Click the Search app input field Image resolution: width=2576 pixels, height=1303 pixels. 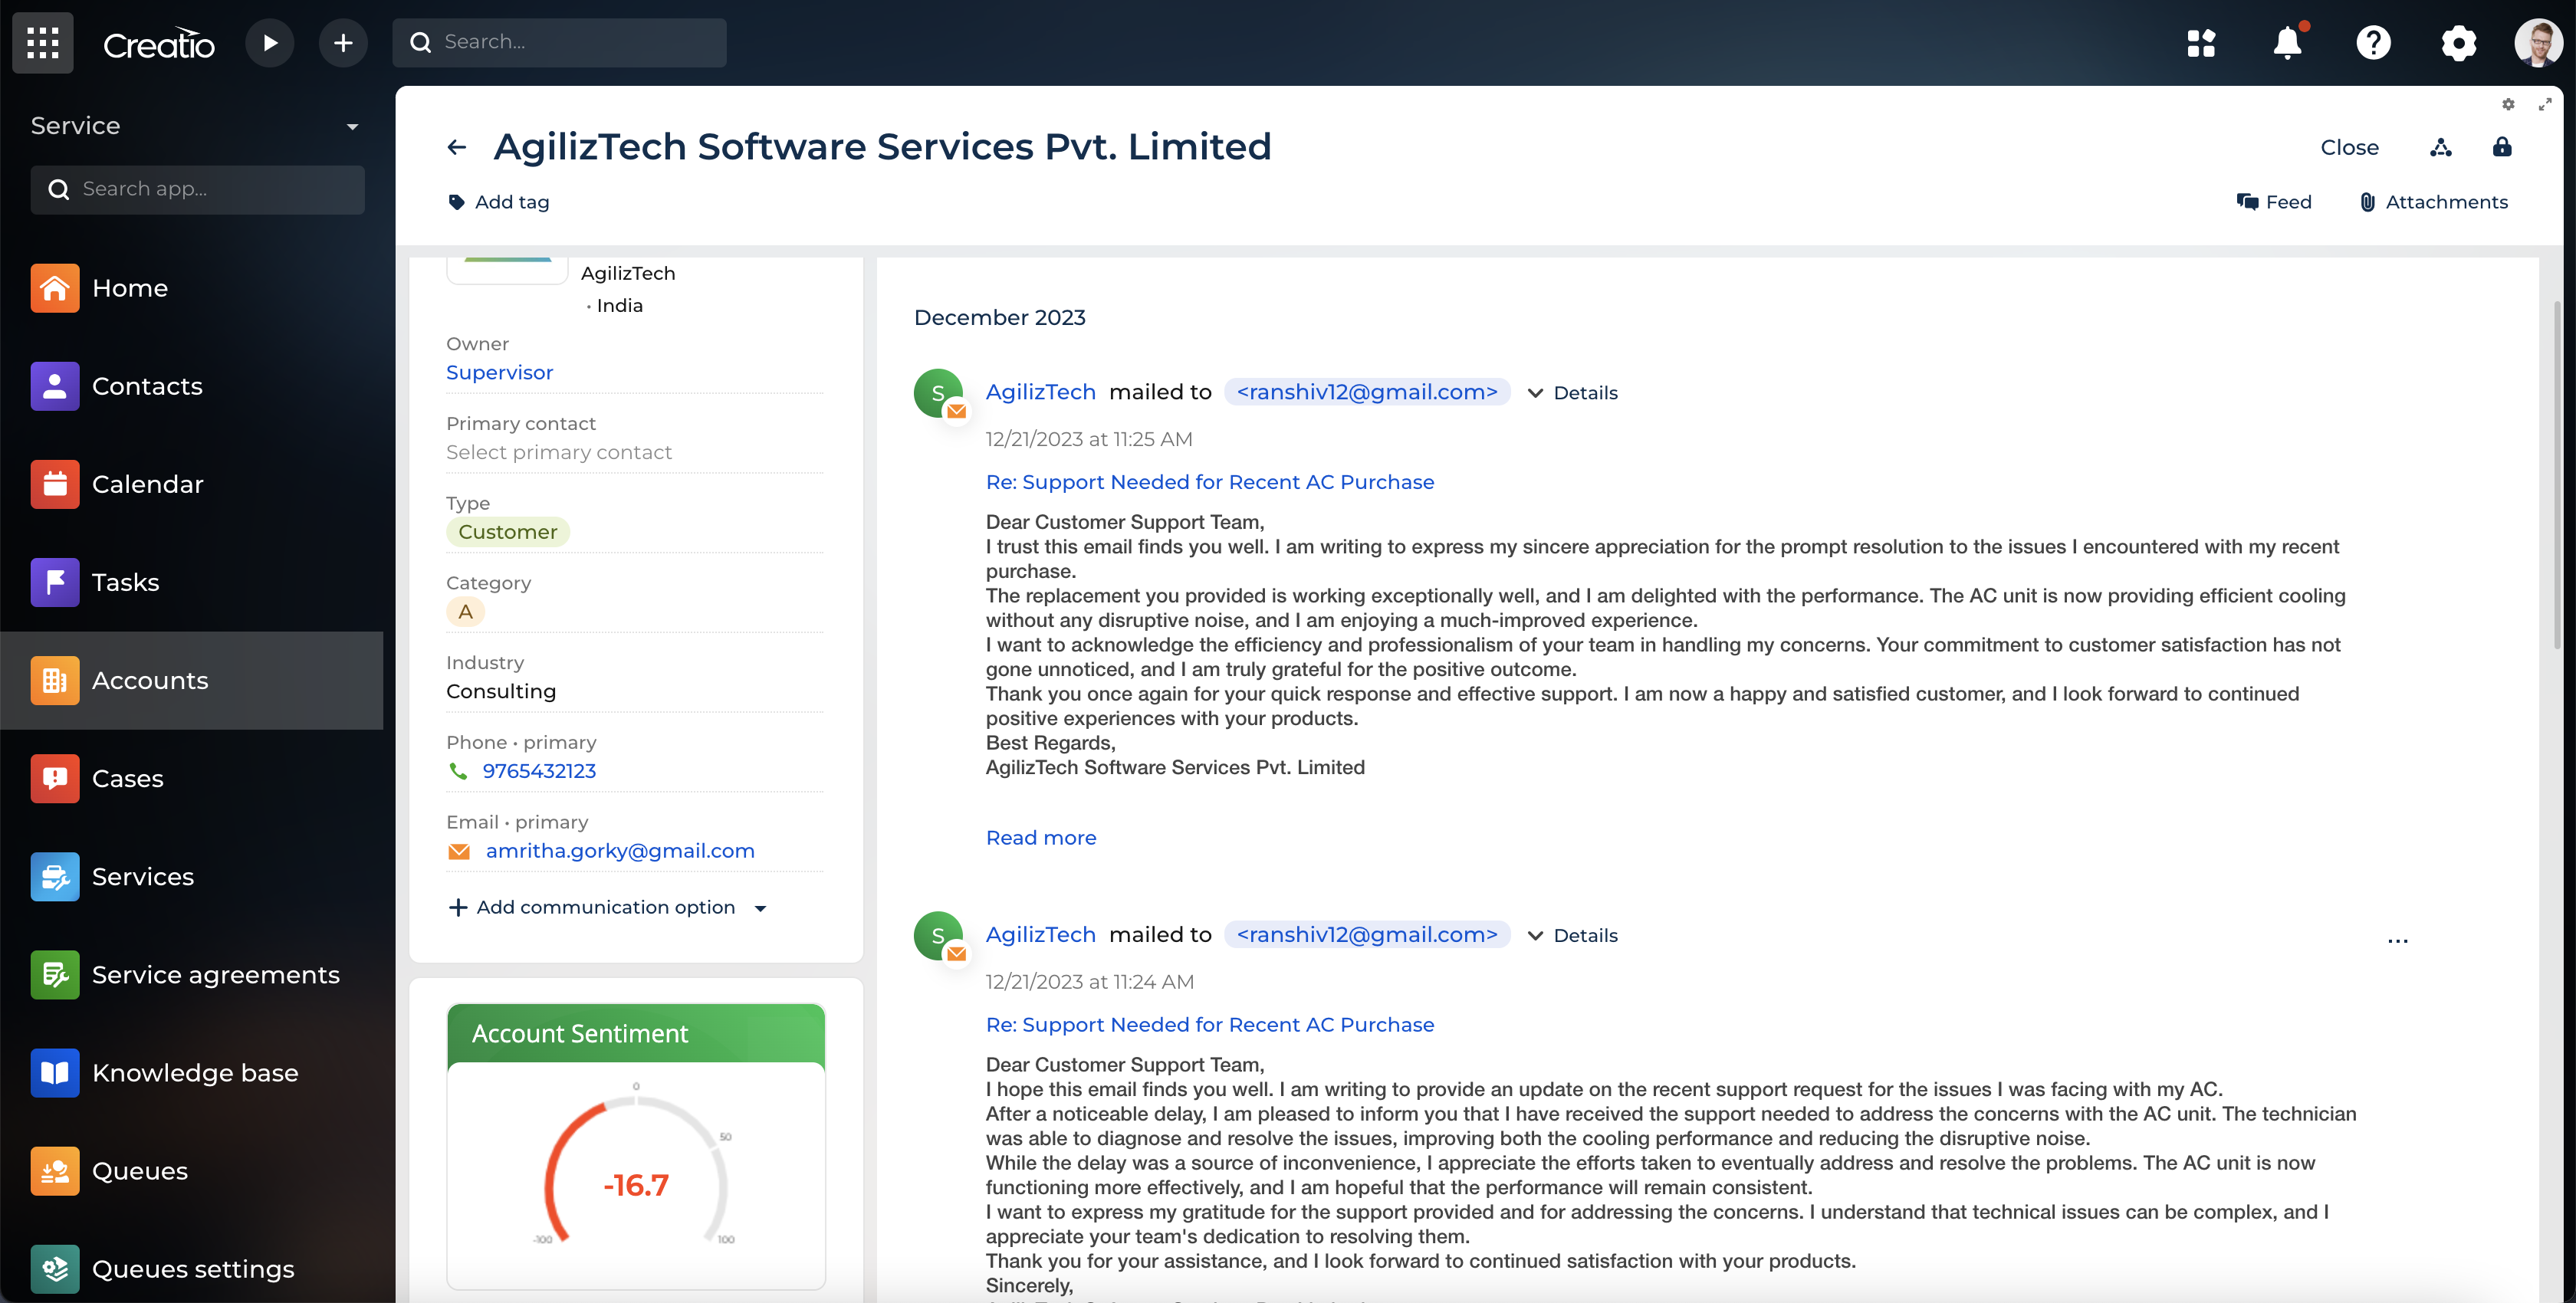pos(197,189)
